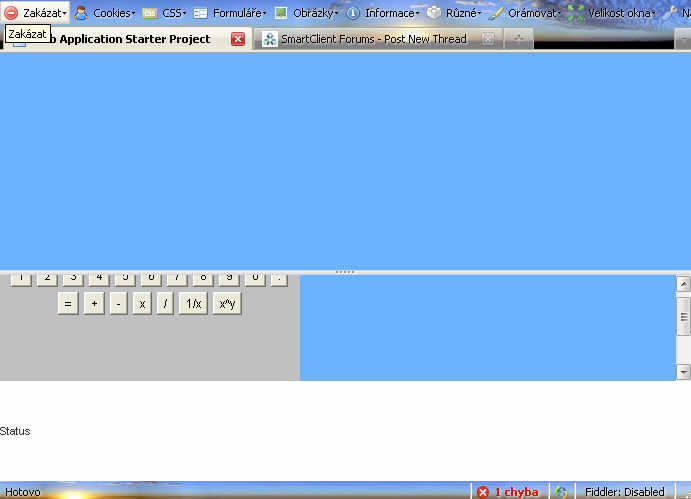This screenshot has width=691, height=499.
Task: Click the minus operator button
Action: (x=119, y=304)
